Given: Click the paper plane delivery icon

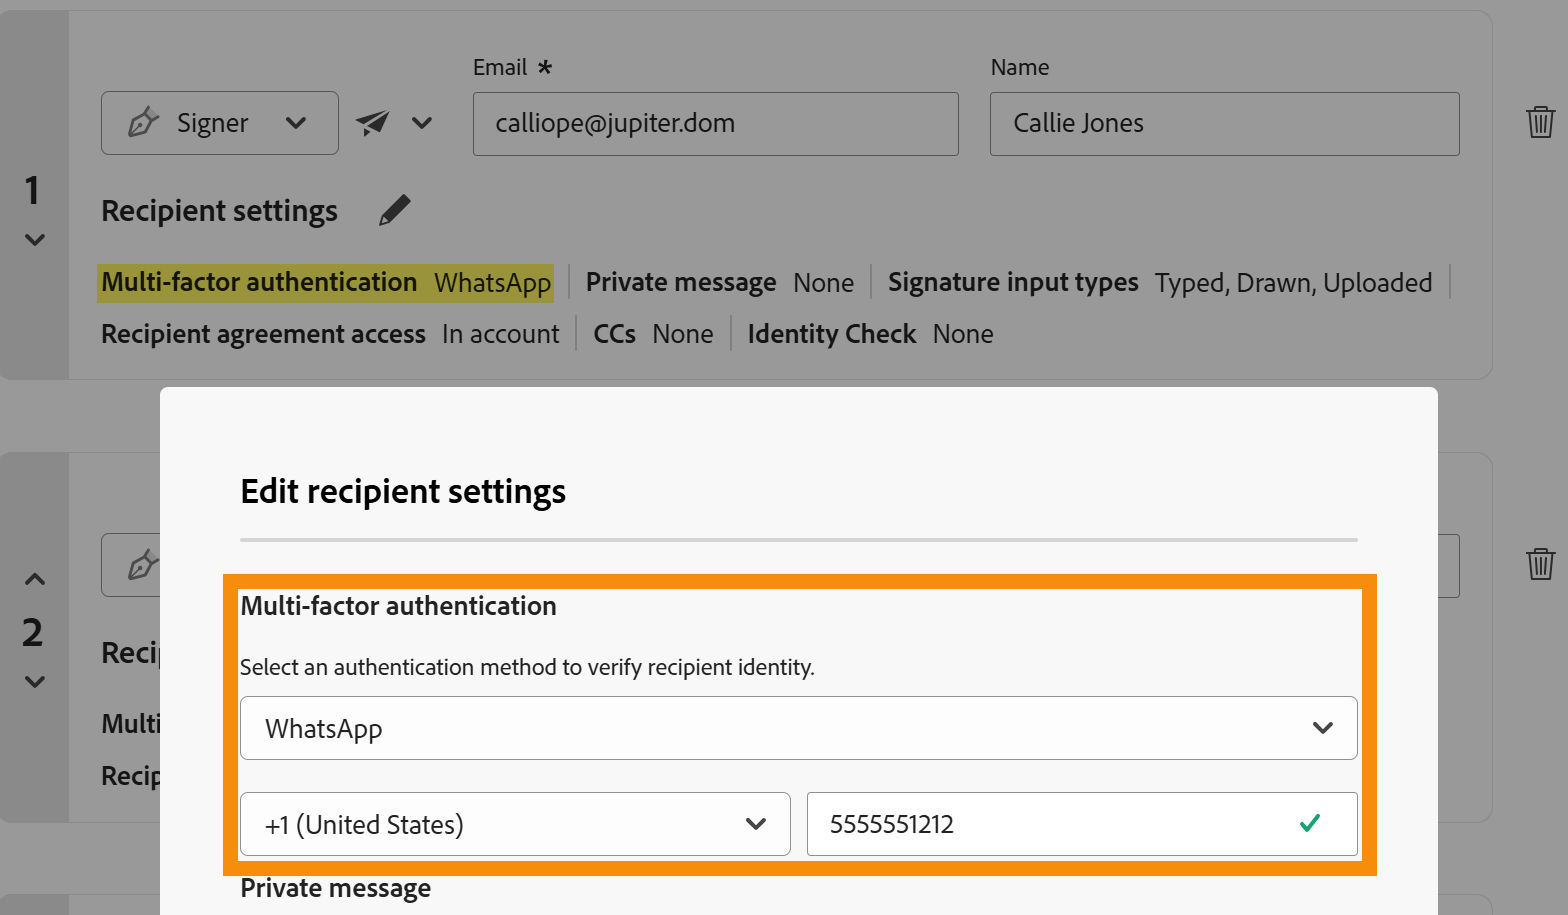Looking at the screenshot, I should [372, 123].
